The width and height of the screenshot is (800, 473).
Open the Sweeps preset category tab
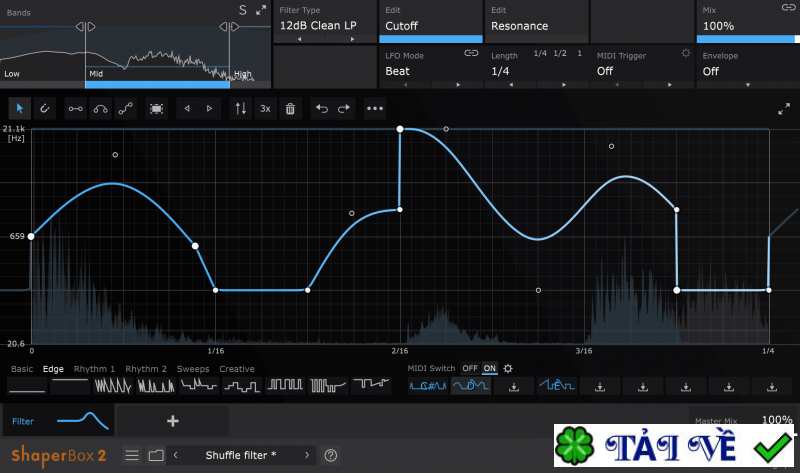point(193,369)
